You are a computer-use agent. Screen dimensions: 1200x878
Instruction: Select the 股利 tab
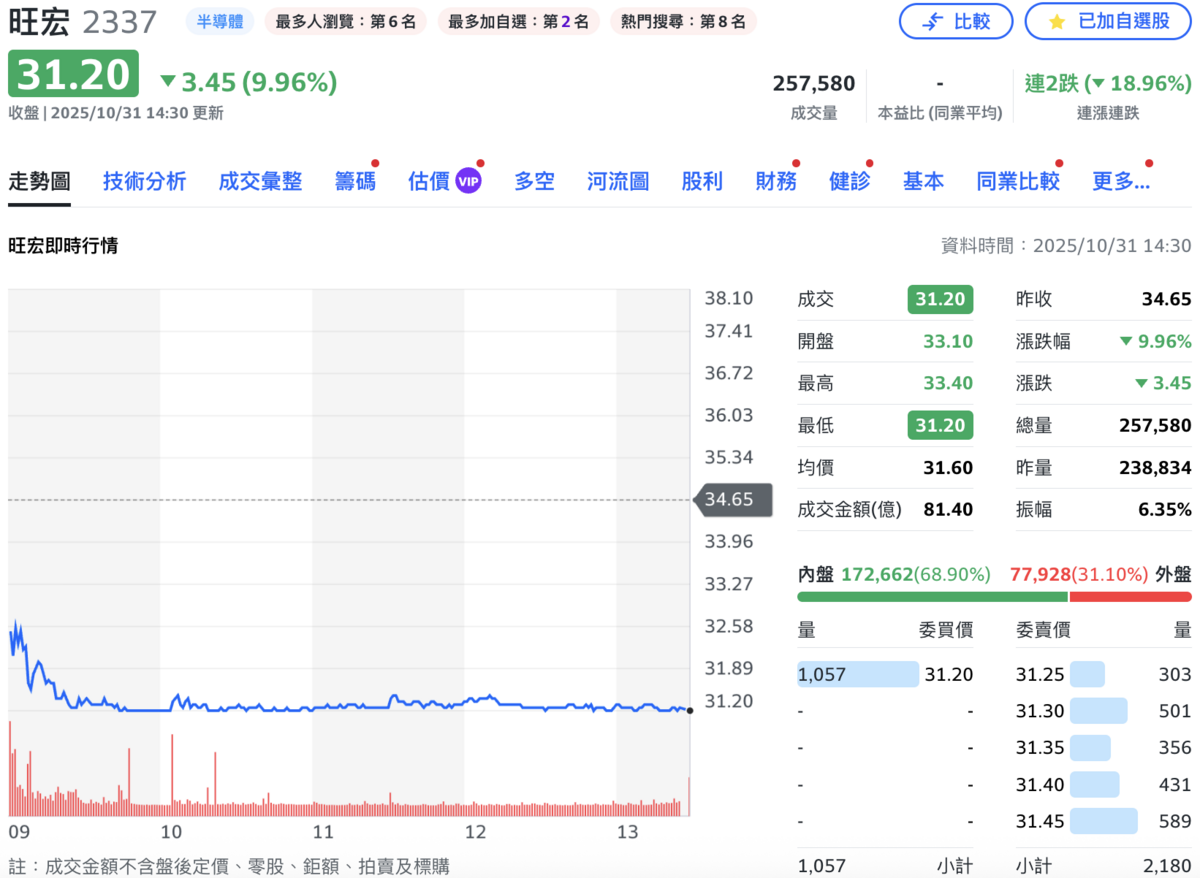pyautogui.click(x=702, y=181)
